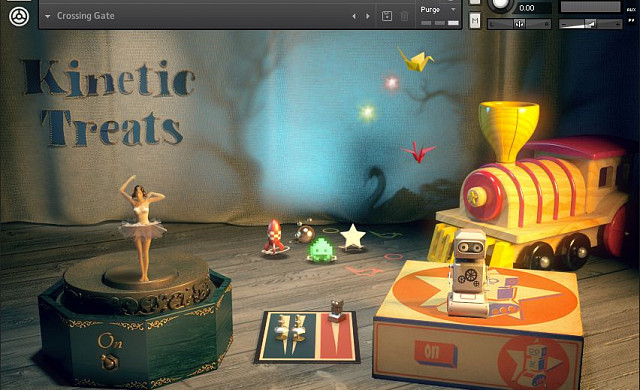
Task: Toggle the robot box on button
Action: click(x=435, y=352)
